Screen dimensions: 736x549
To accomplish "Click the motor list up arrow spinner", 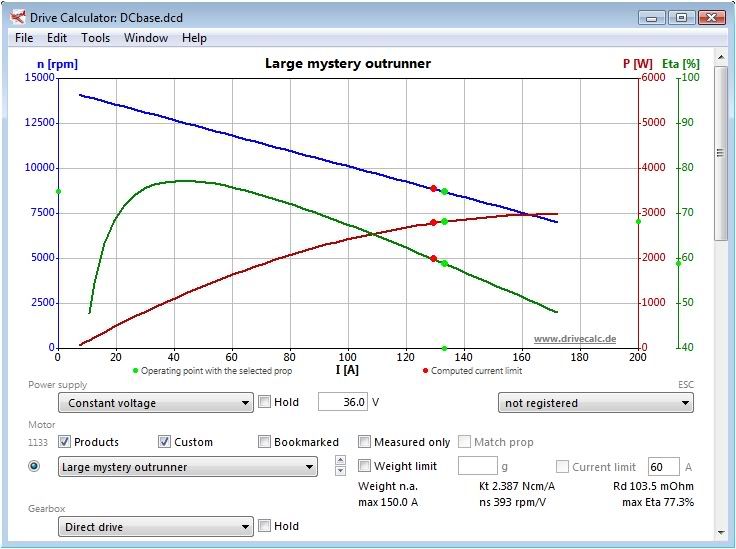I will tap(340, 461).
